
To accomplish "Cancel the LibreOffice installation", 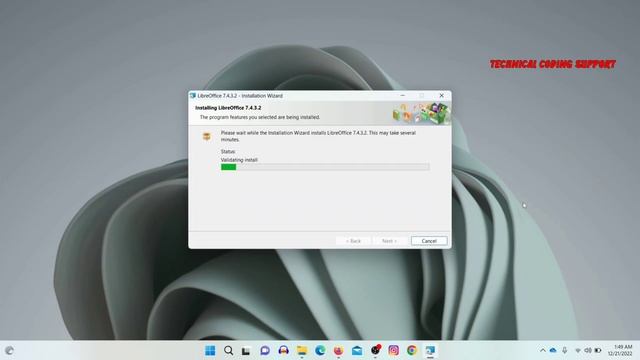I will pos(429,241).
